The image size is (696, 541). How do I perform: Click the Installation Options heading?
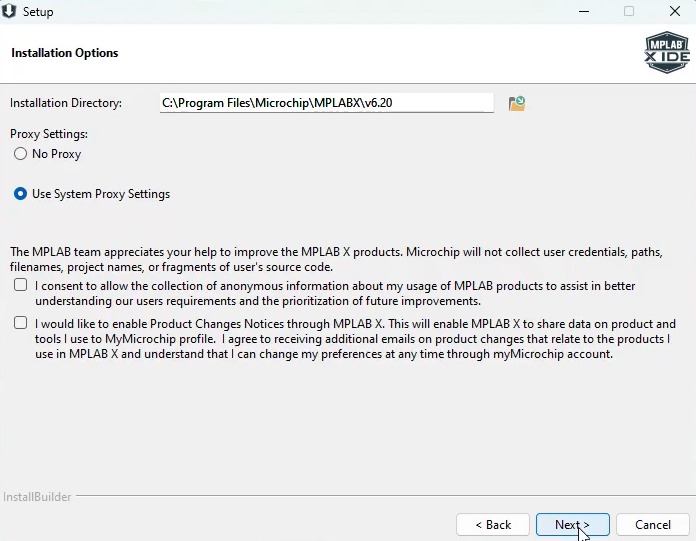[65, 53]
